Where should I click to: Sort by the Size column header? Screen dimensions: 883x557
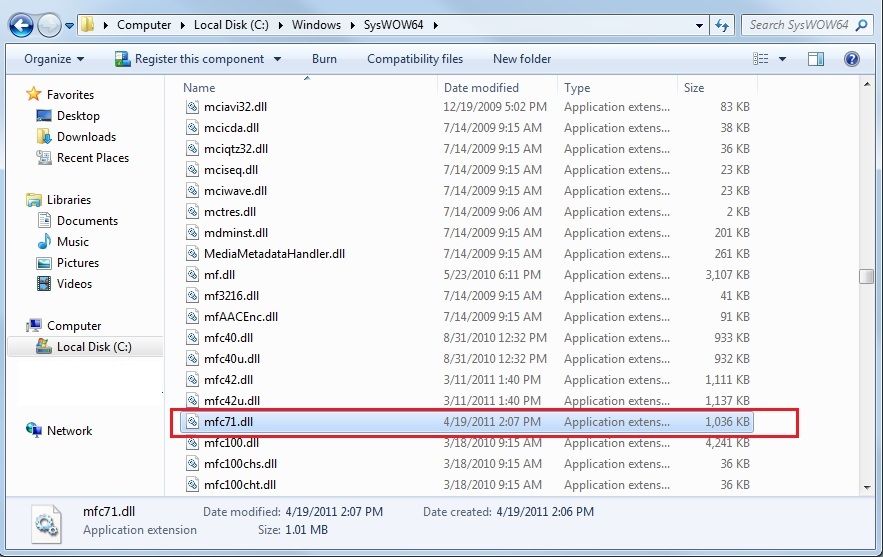click(x=694, y=88)
